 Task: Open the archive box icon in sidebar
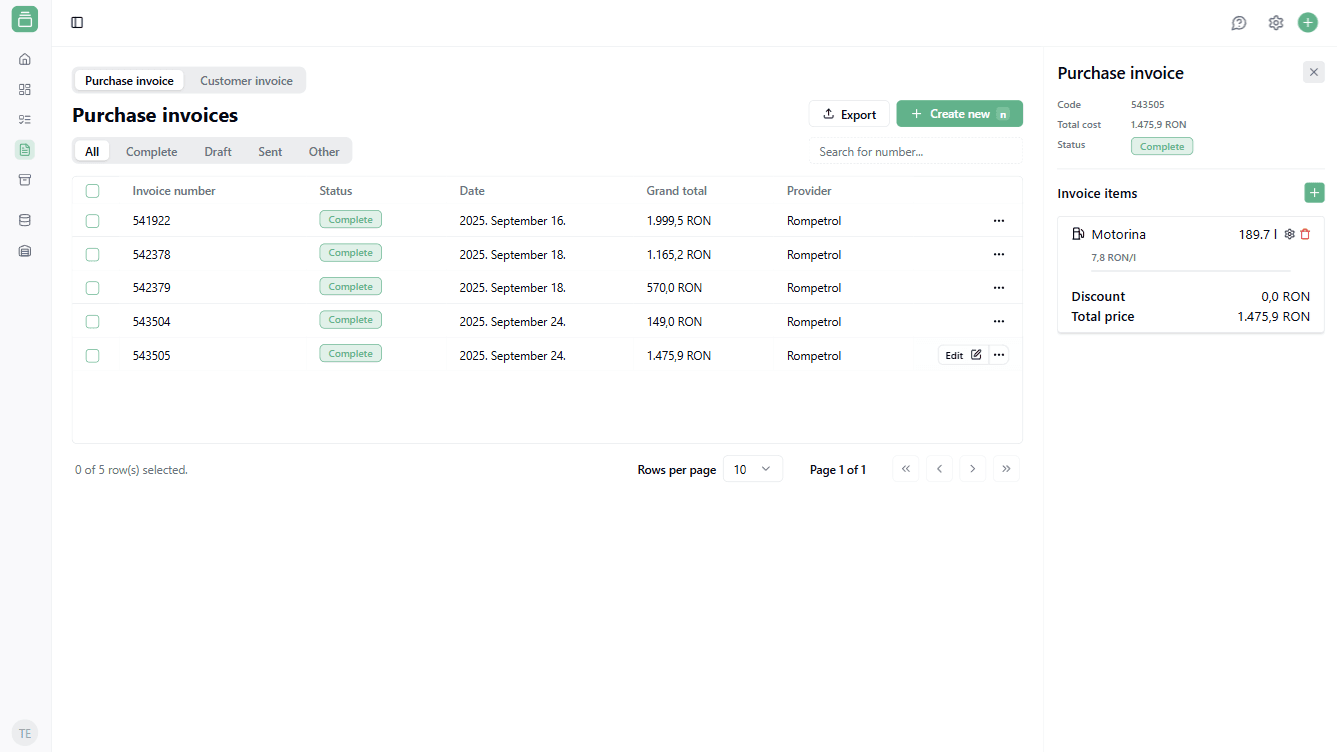[25, 179]
